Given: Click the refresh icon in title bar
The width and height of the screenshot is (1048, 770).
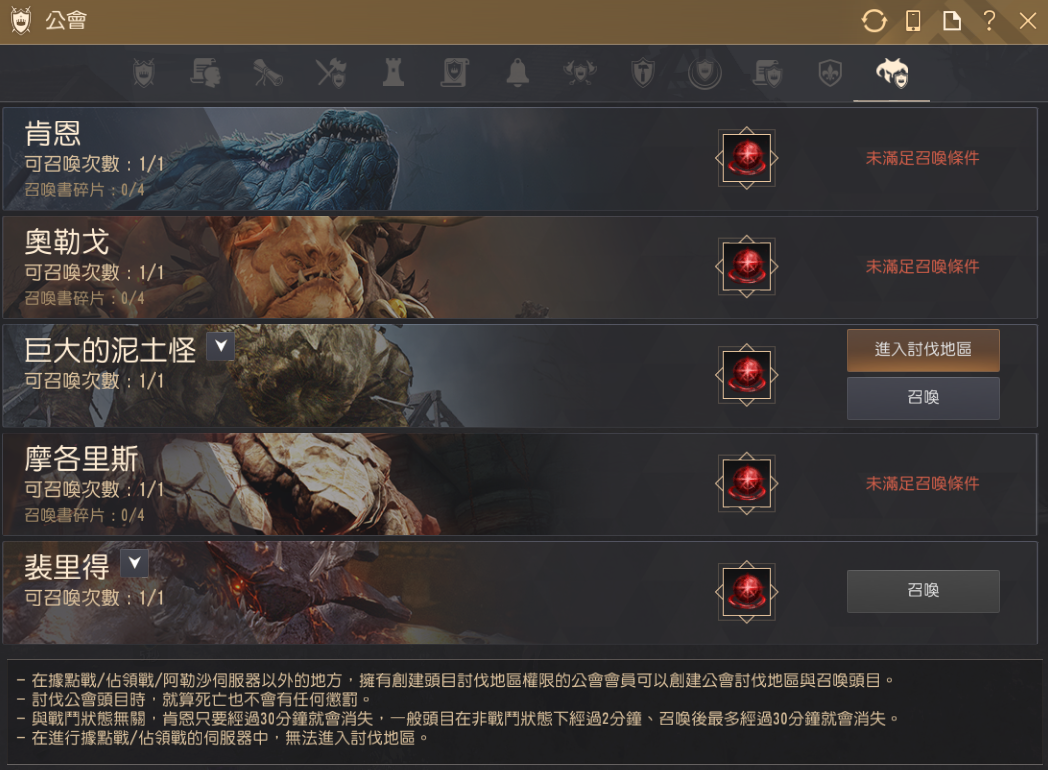Looking at the screenshot, I should point(874,21).
